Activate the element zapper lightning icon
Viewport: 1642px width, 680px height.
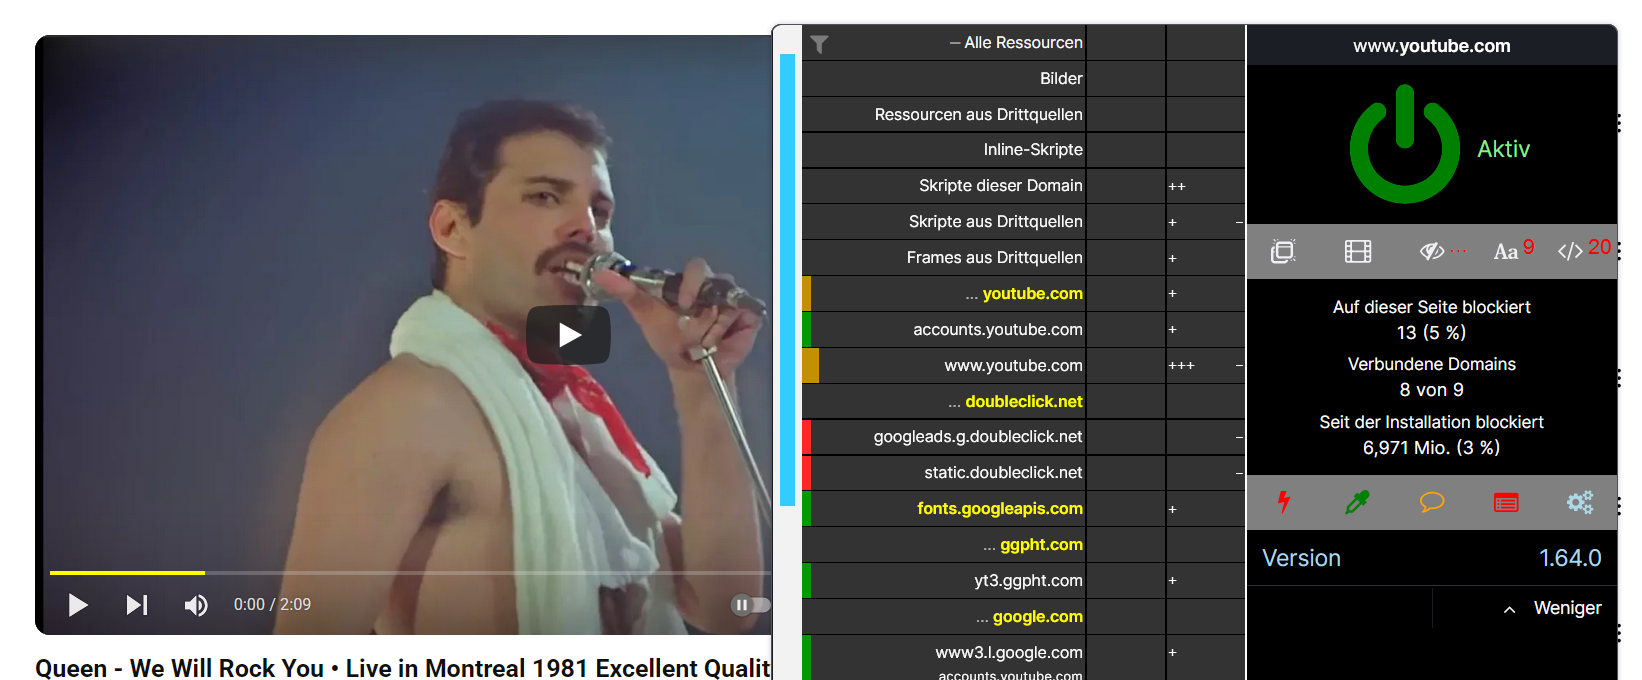(x=1284, y=502)
